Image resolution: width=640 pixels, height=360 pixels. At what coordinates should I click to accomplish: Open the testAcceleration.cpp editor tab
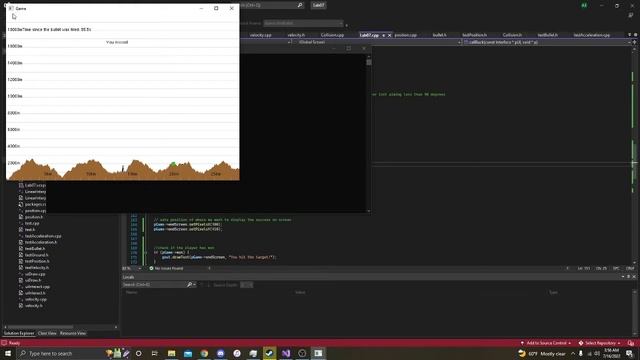coord(591,35)
